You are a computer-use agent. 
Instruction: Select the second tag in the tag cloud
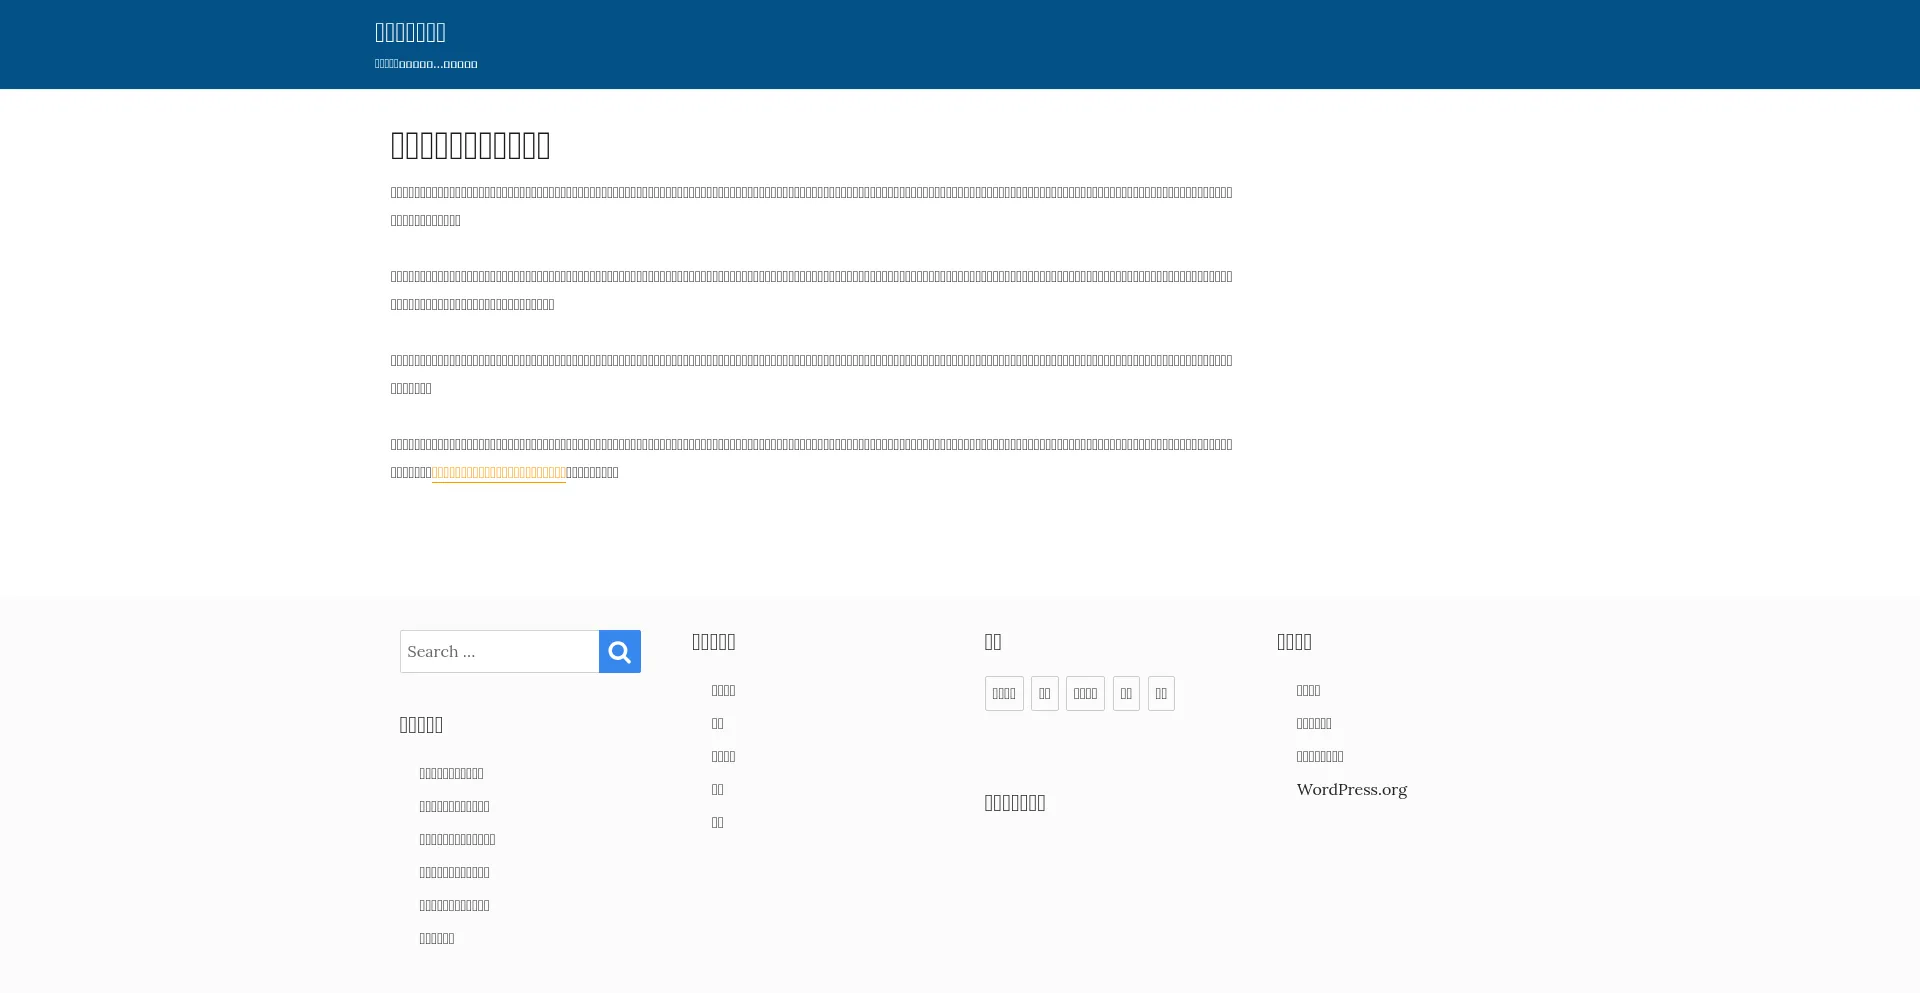pyautogui.click(x=1044, y=693)
